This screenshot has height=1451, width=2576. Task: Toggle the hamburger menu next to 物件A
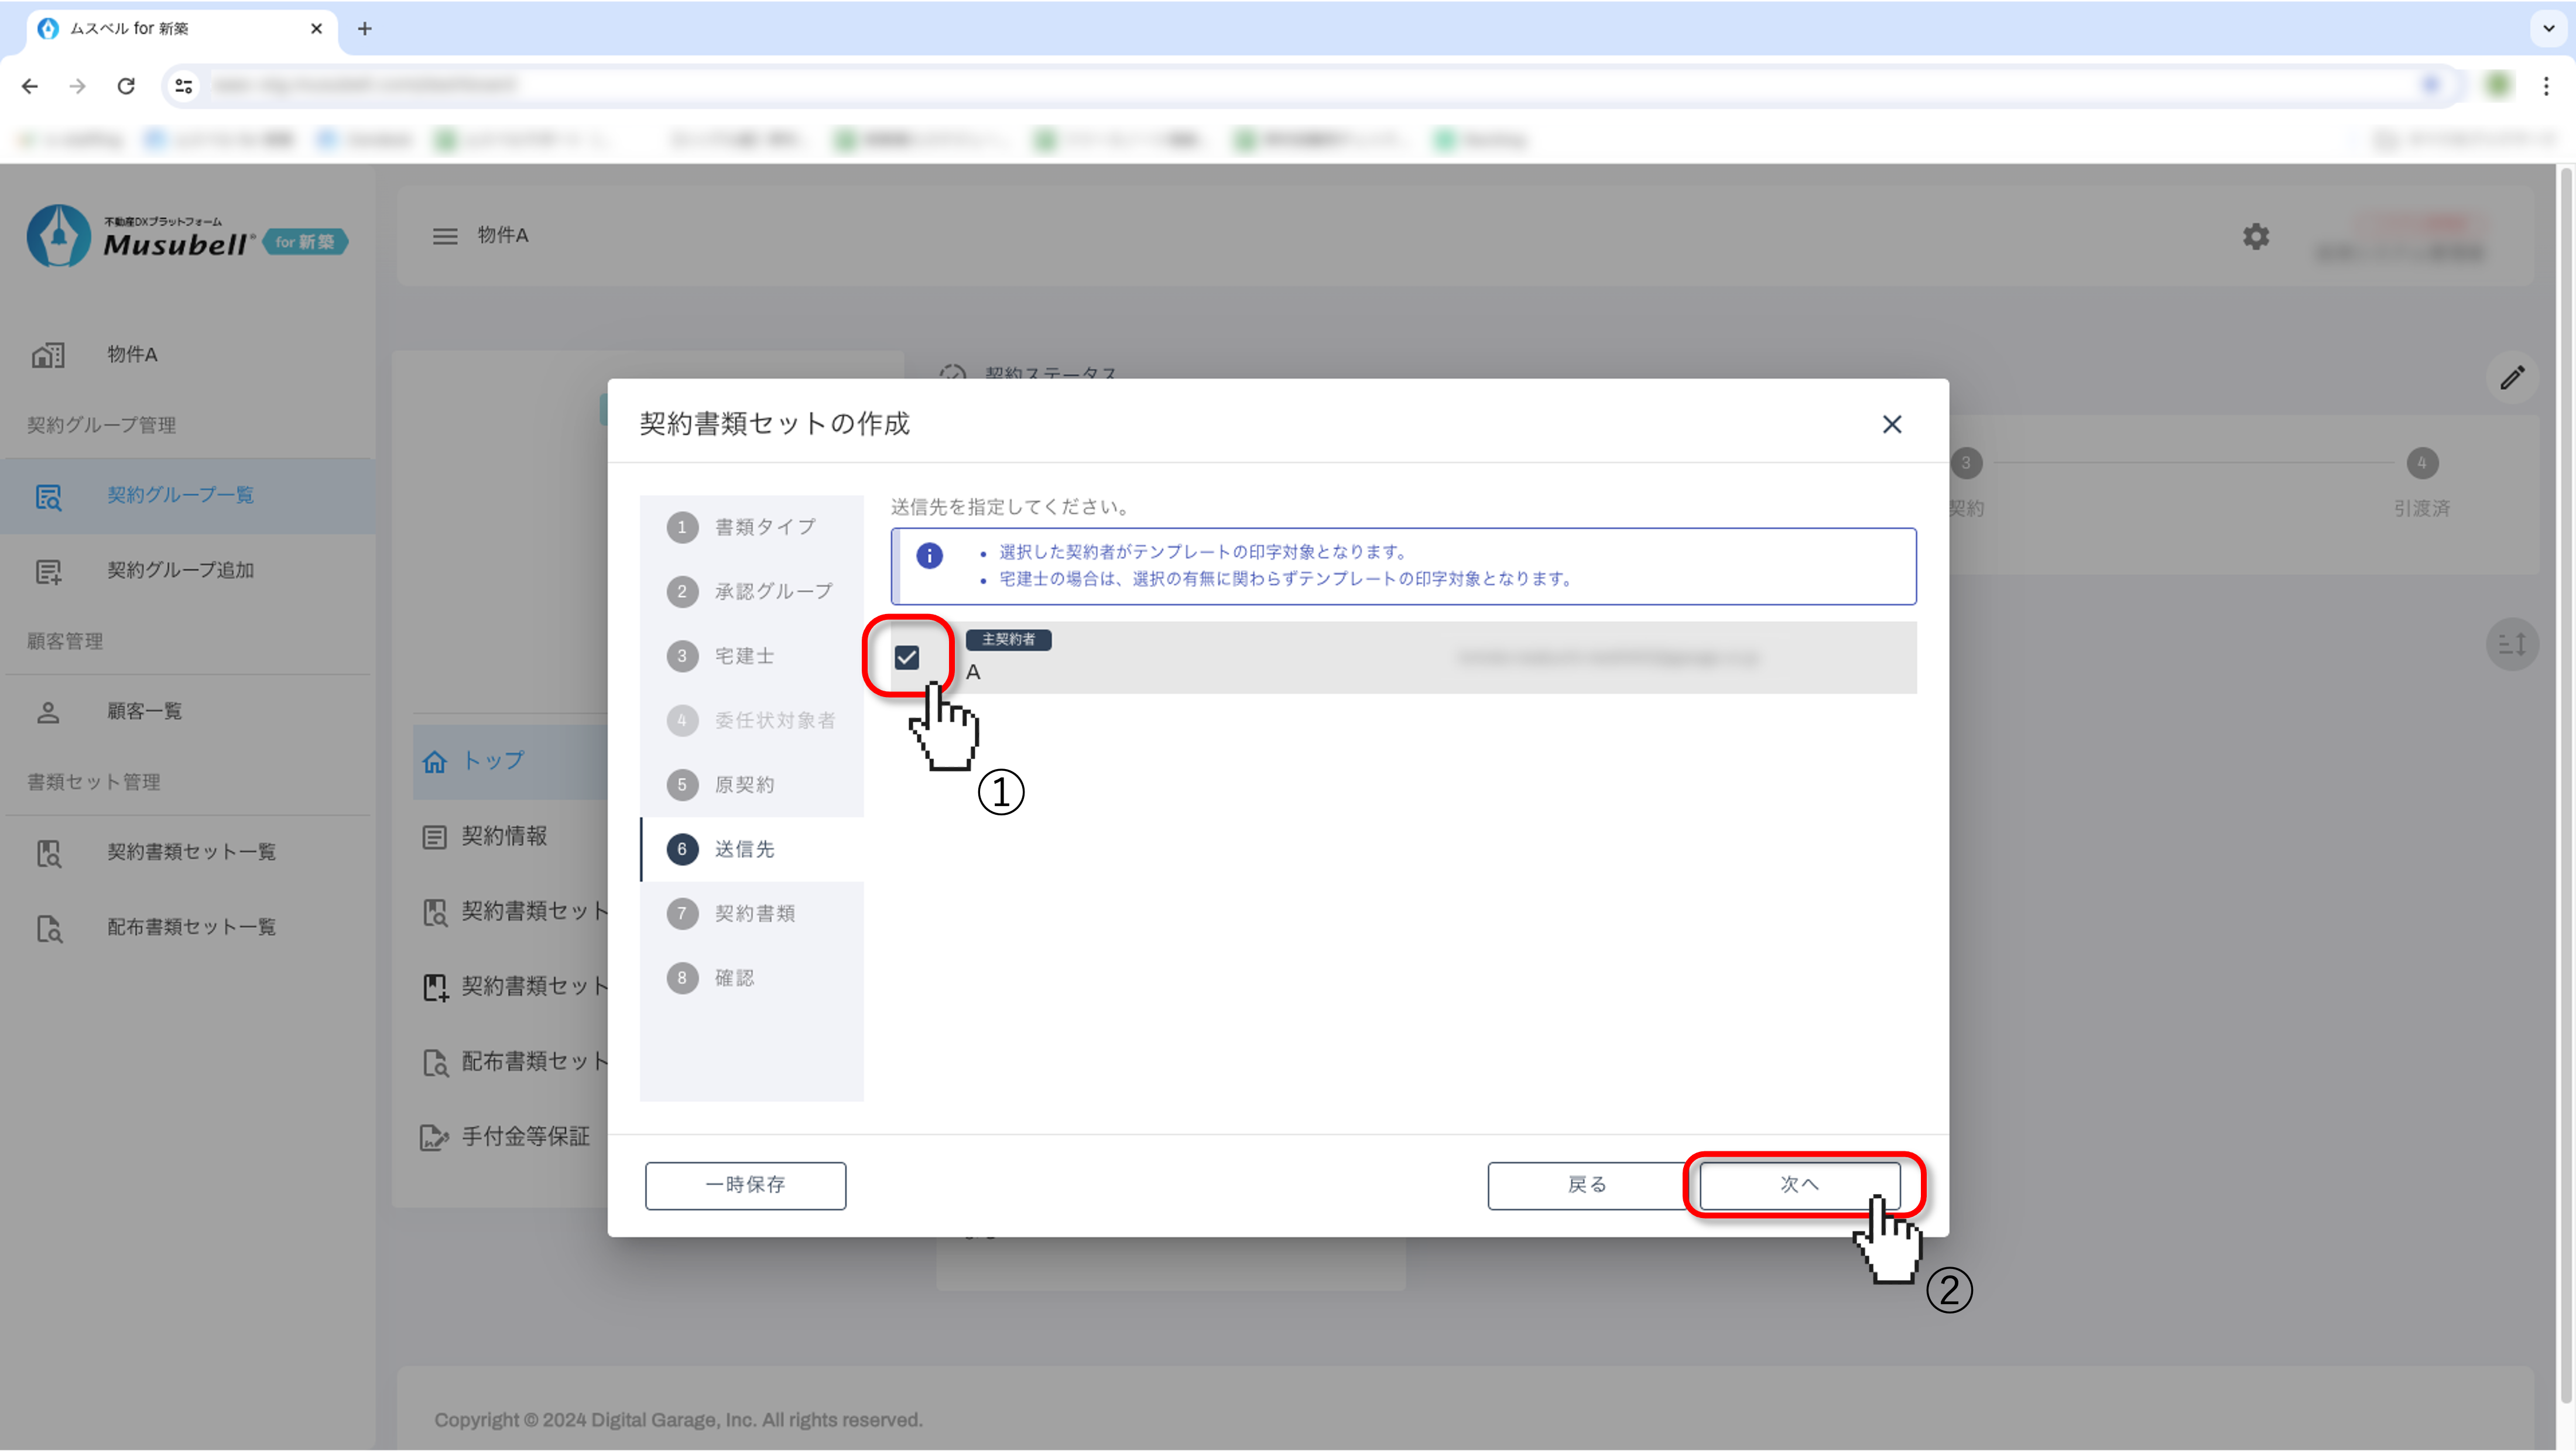point(445,236)
